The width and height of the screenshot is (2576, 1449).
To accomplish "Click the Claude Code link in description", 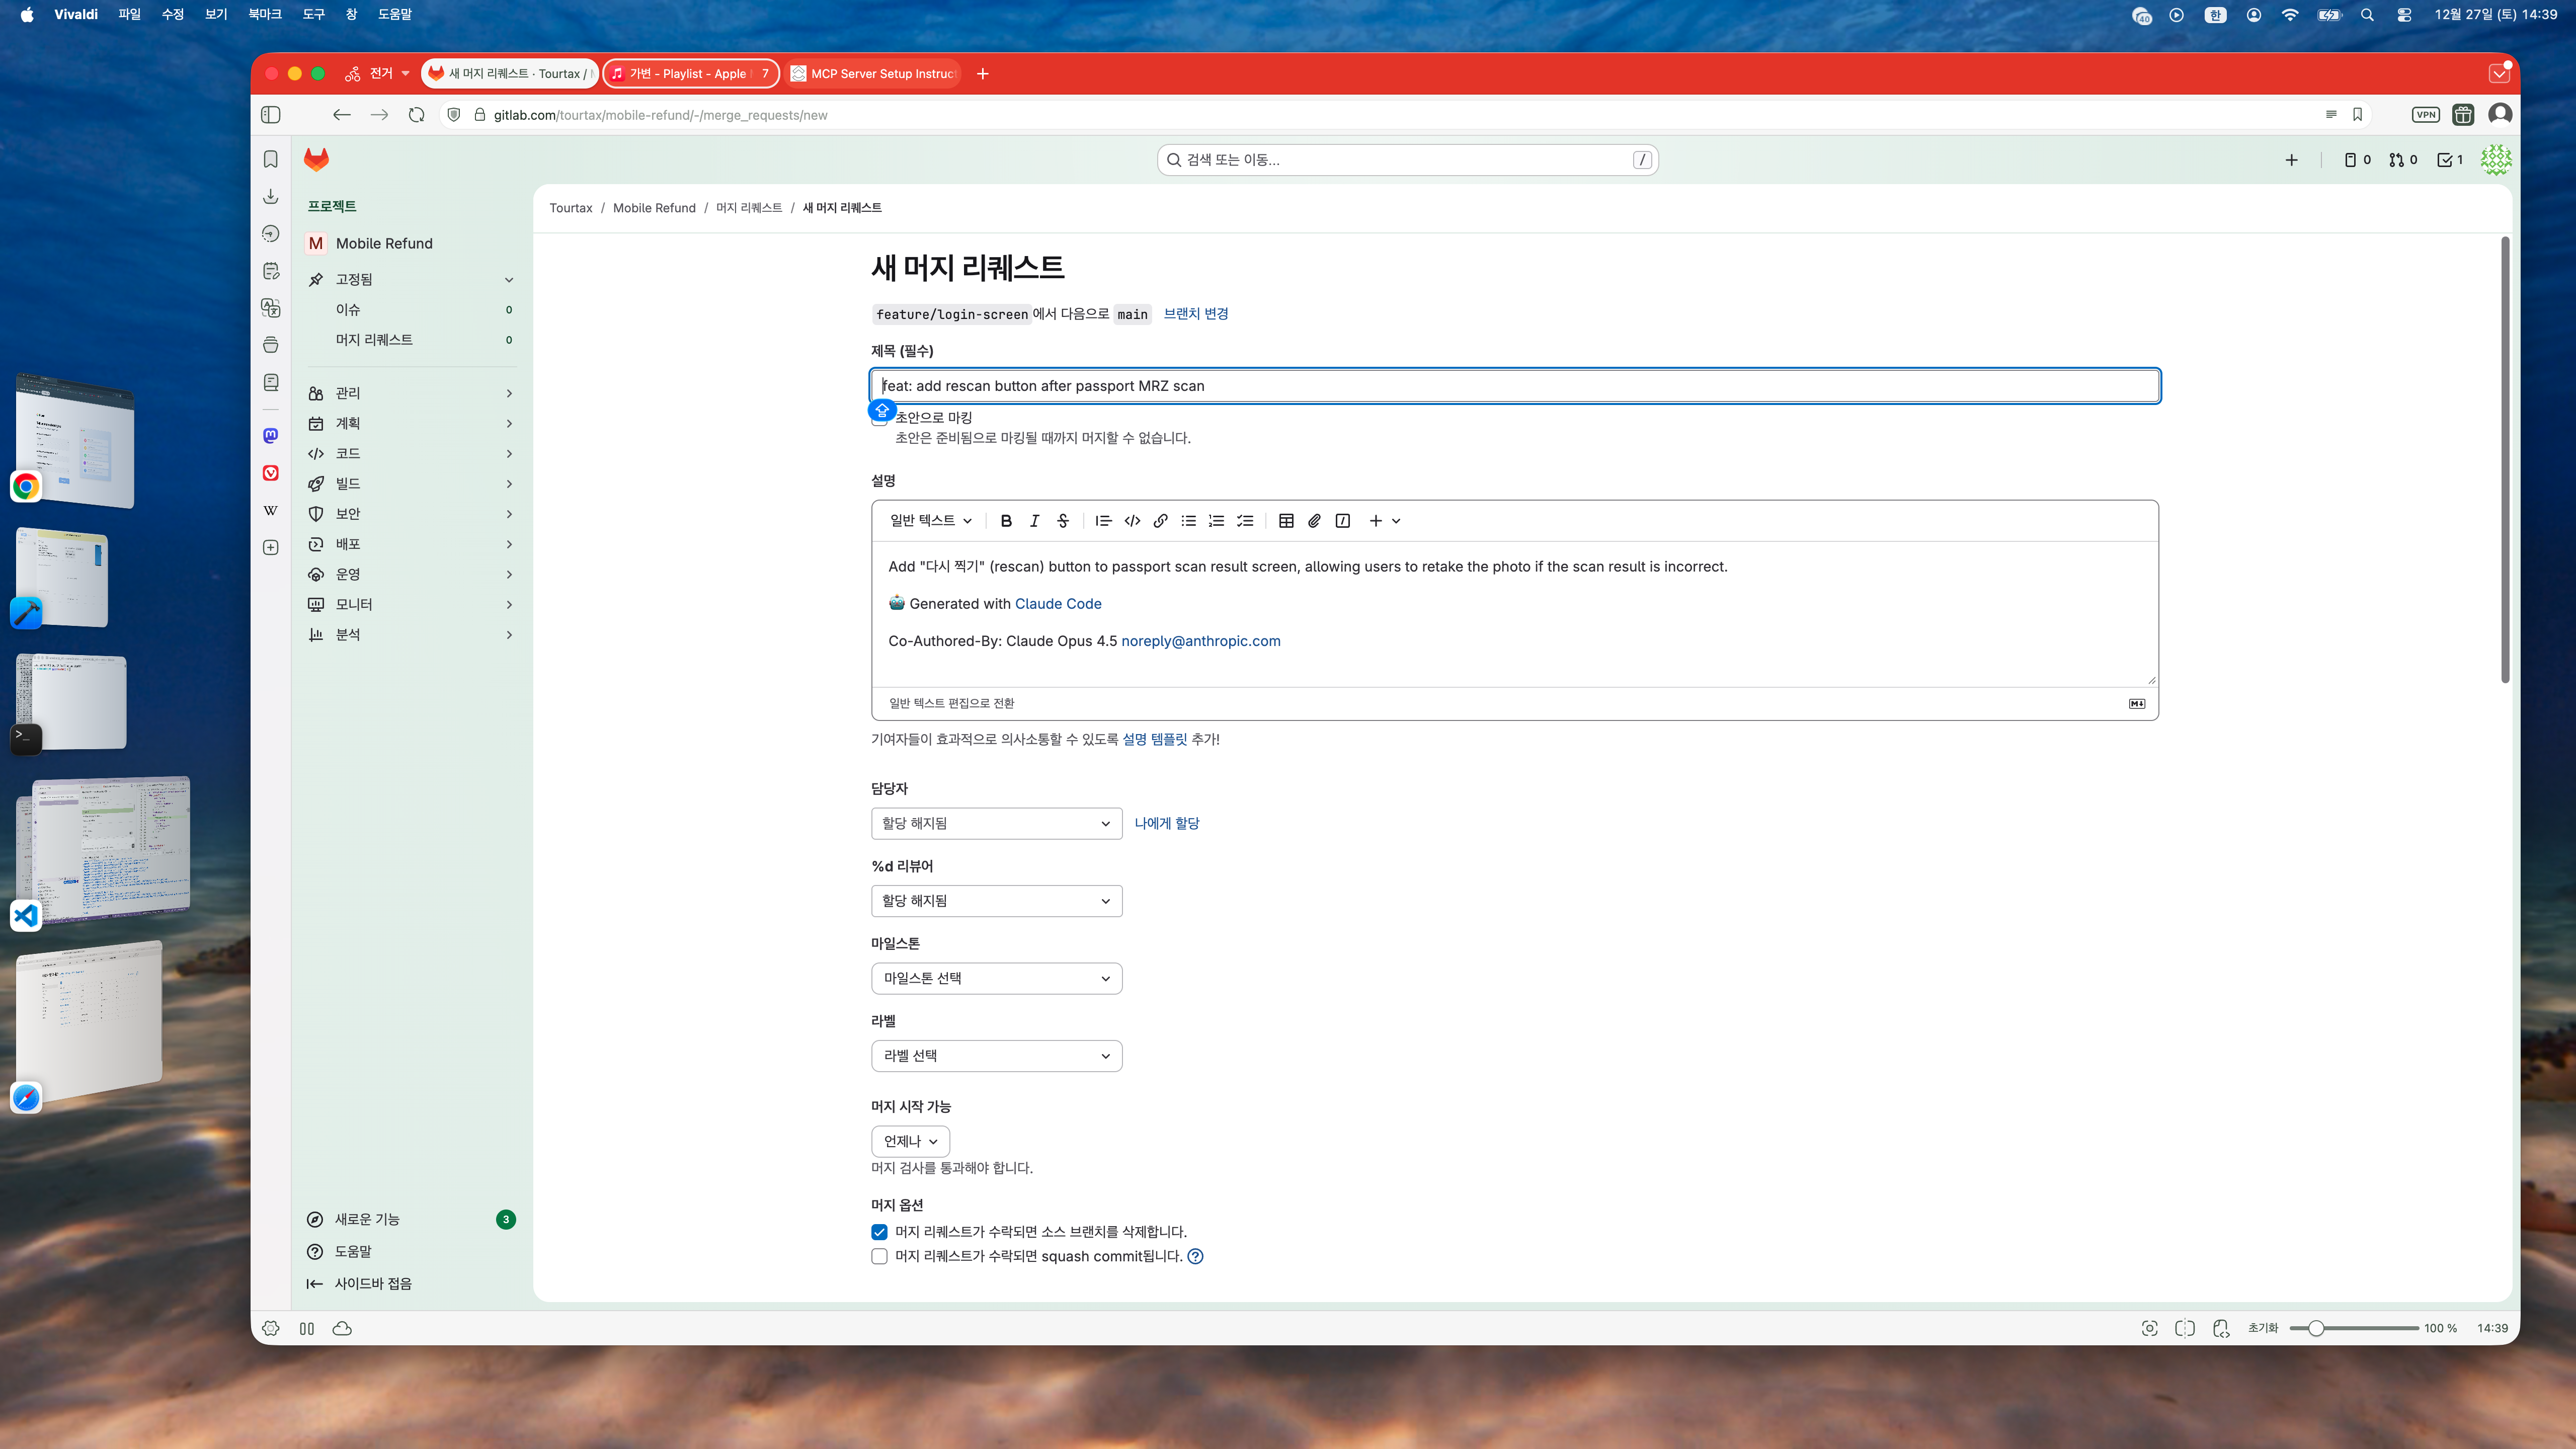I will tap(1058, 604).
